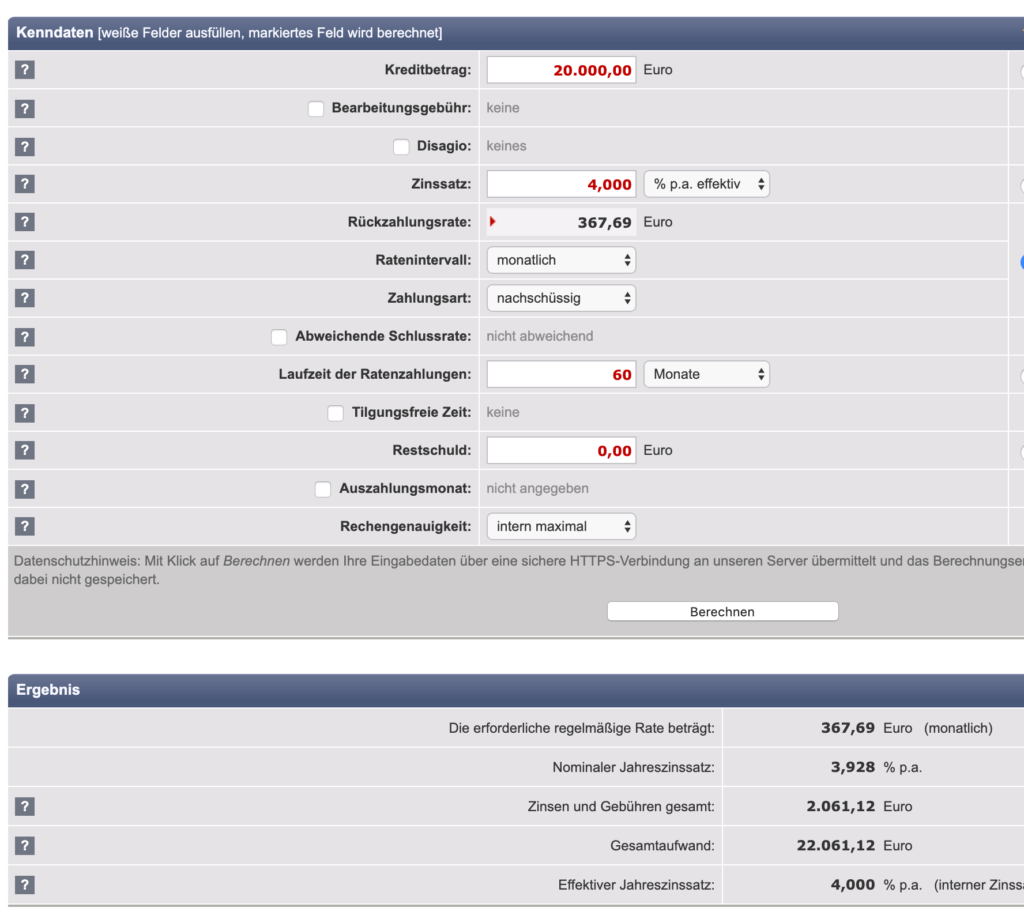Focus the Kreditbetrag input field

point(561,70)
